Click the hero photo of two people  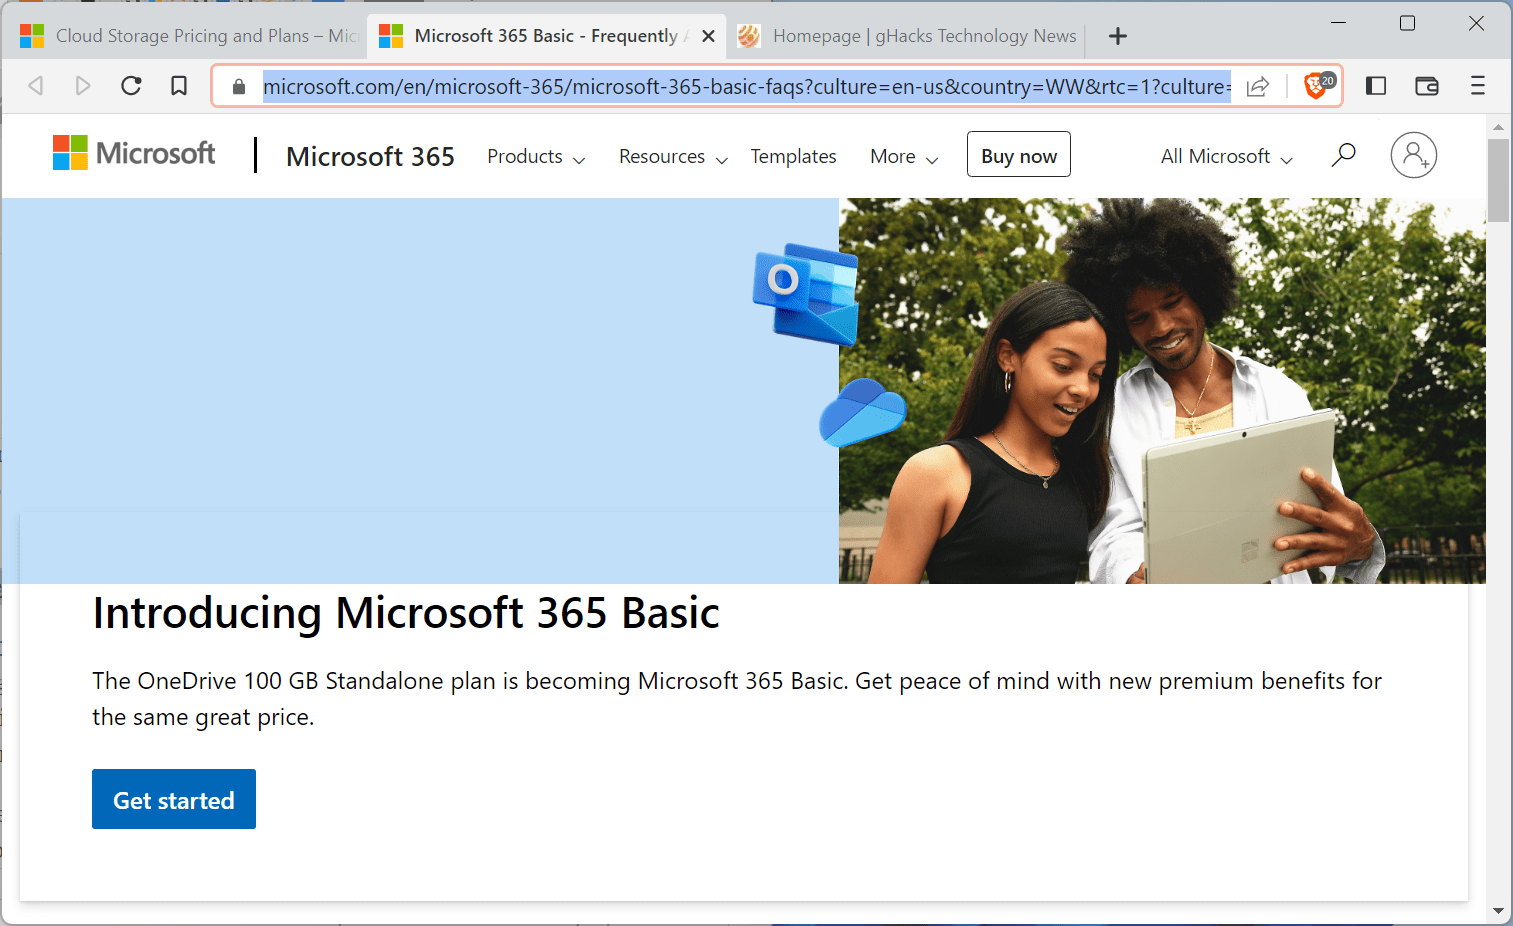coord(1162,390)
